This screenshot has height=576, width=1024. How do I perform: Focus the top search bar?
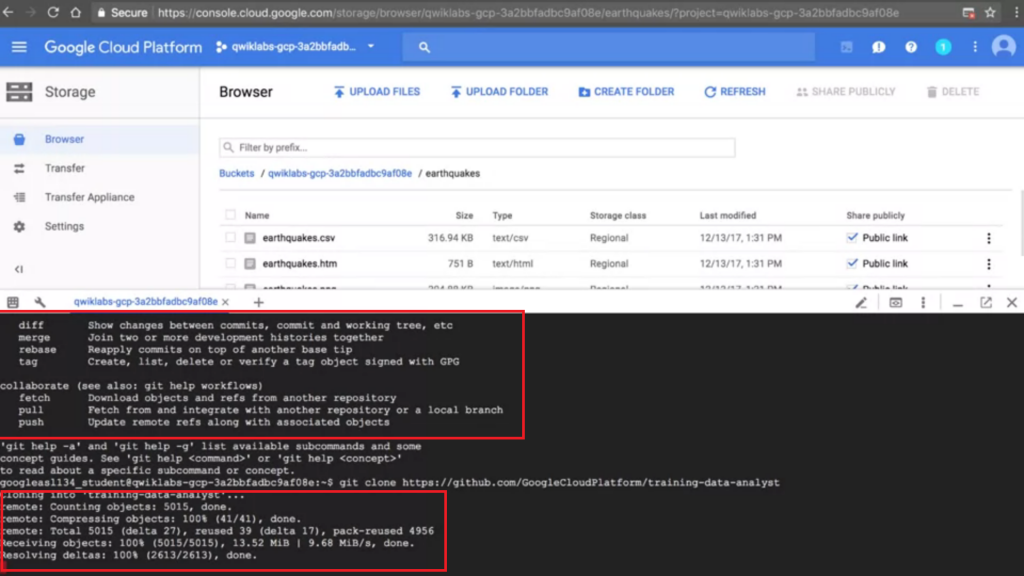[x=608, y=47]
